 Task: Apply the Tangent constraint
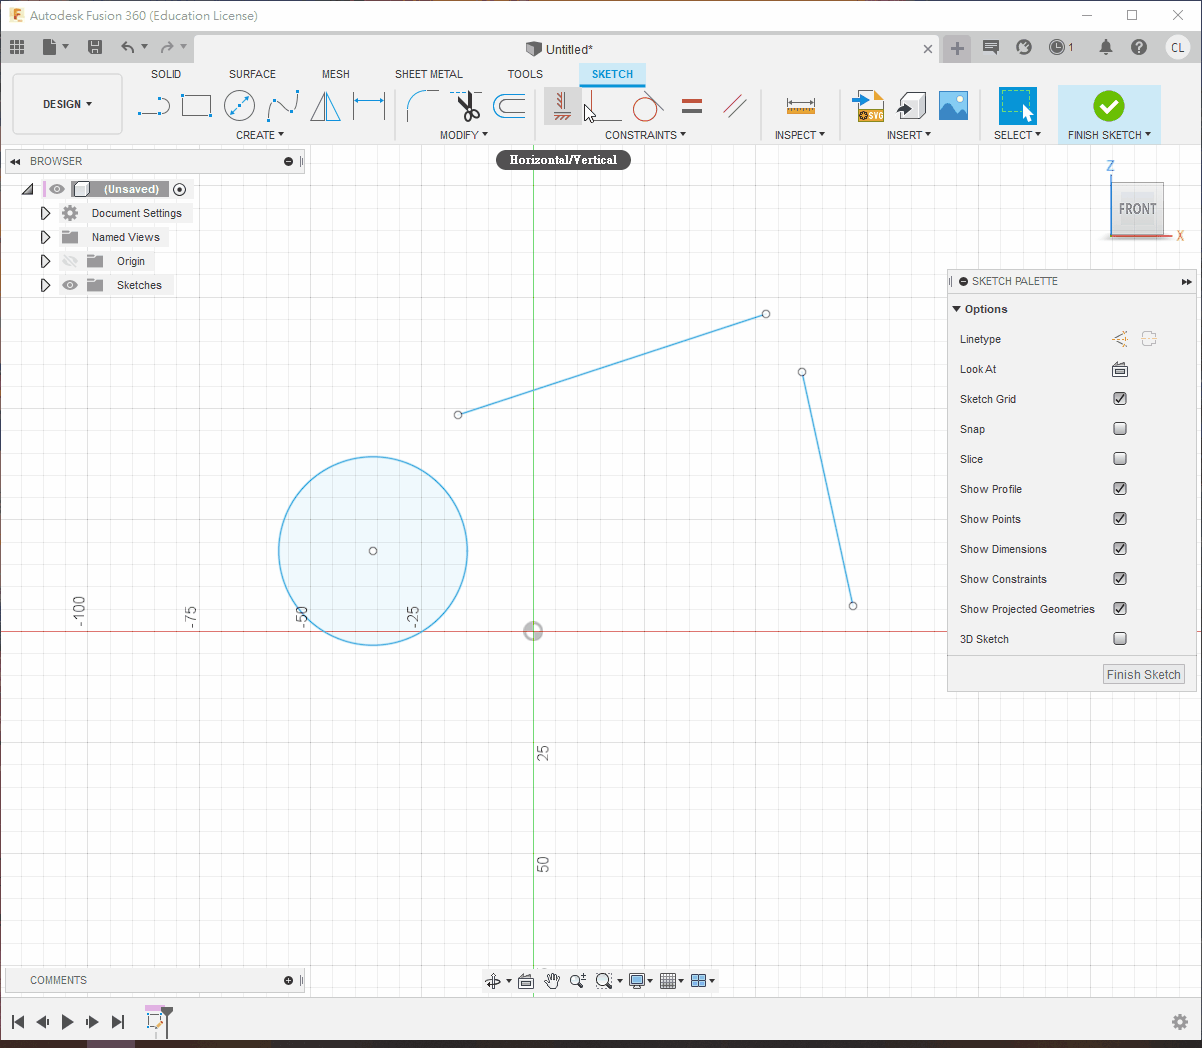(x=646, y=105)
